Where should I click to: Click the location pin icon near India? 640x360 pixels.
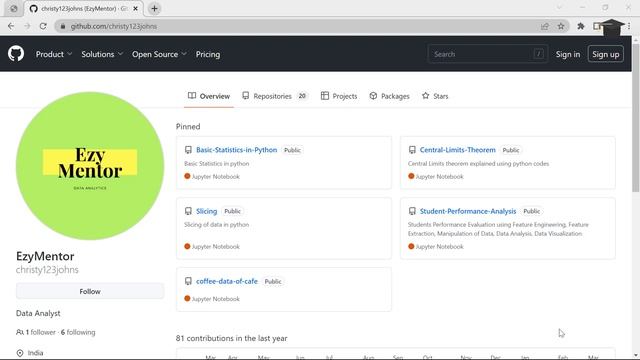coord(20,353)
